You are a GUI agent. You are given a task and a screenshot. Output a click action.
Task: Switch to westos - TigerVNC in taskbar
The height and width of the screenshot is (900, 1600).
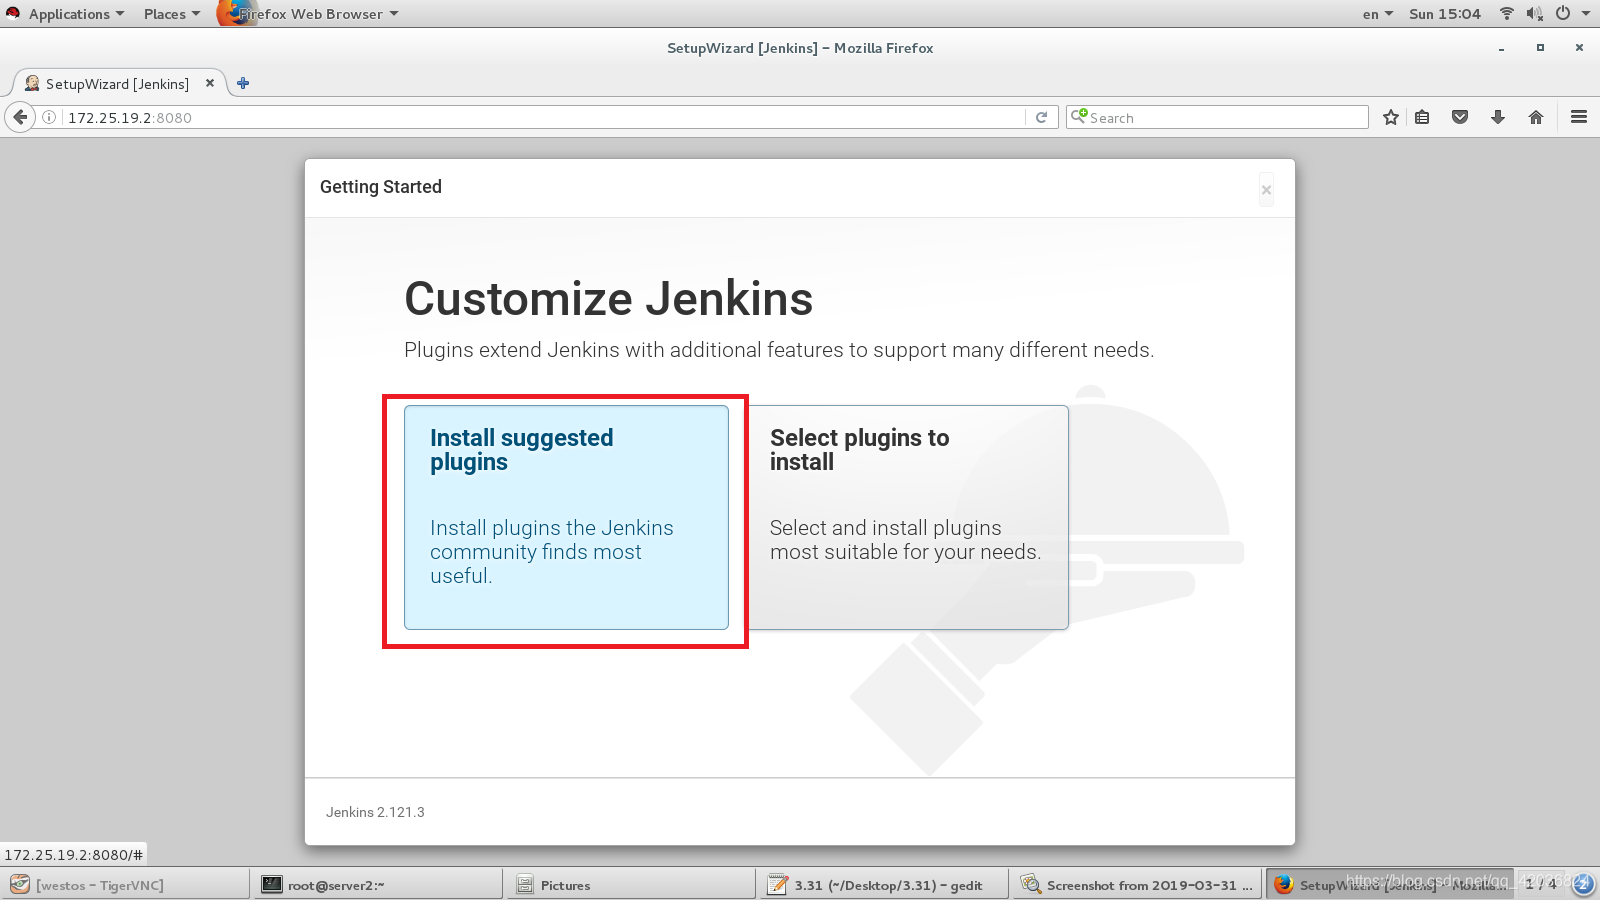(125, 885)
